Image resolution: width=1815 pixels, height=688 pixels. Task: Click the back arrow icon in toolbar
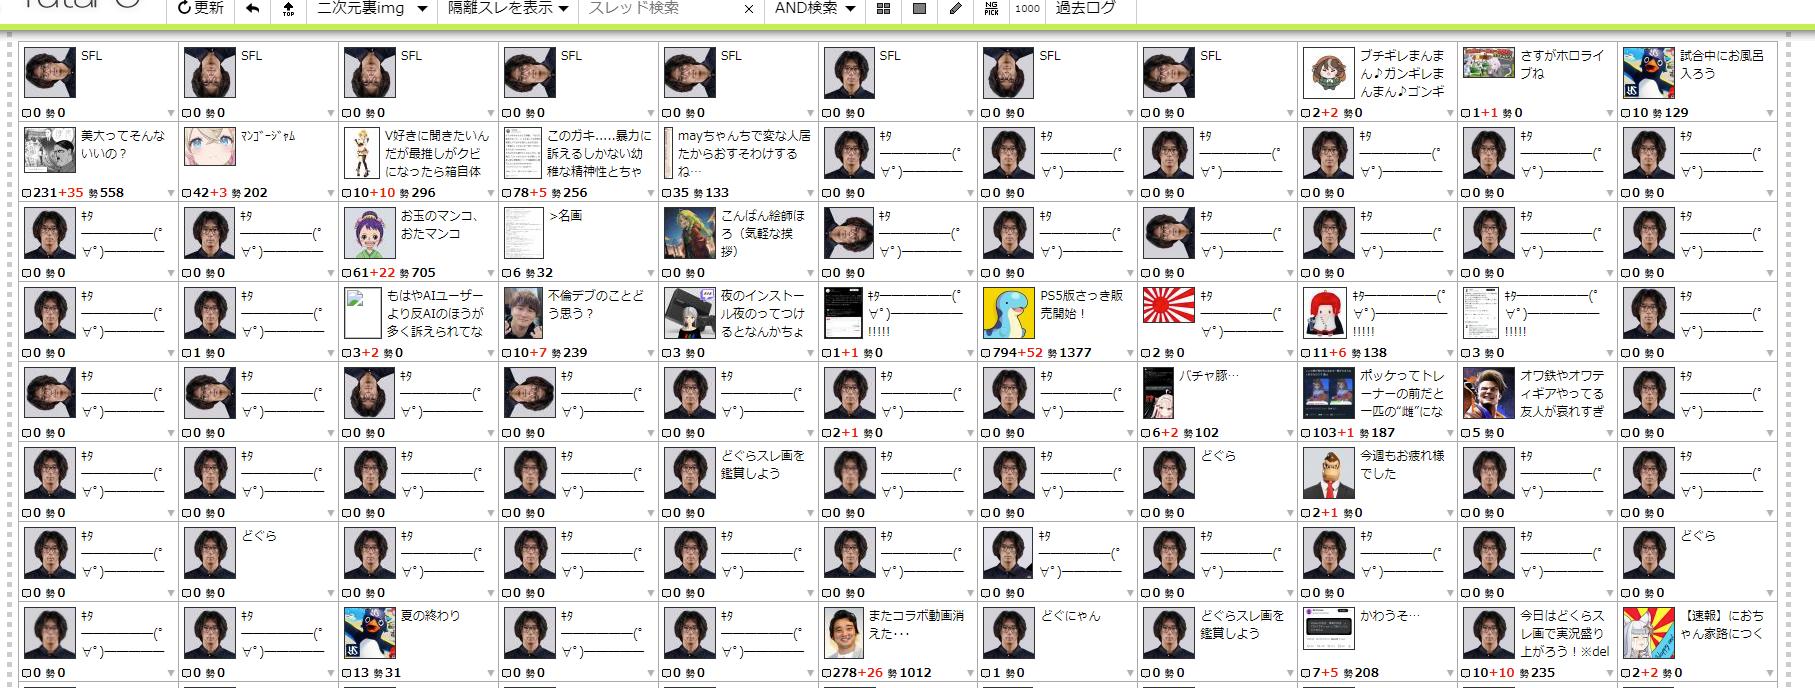253,8
